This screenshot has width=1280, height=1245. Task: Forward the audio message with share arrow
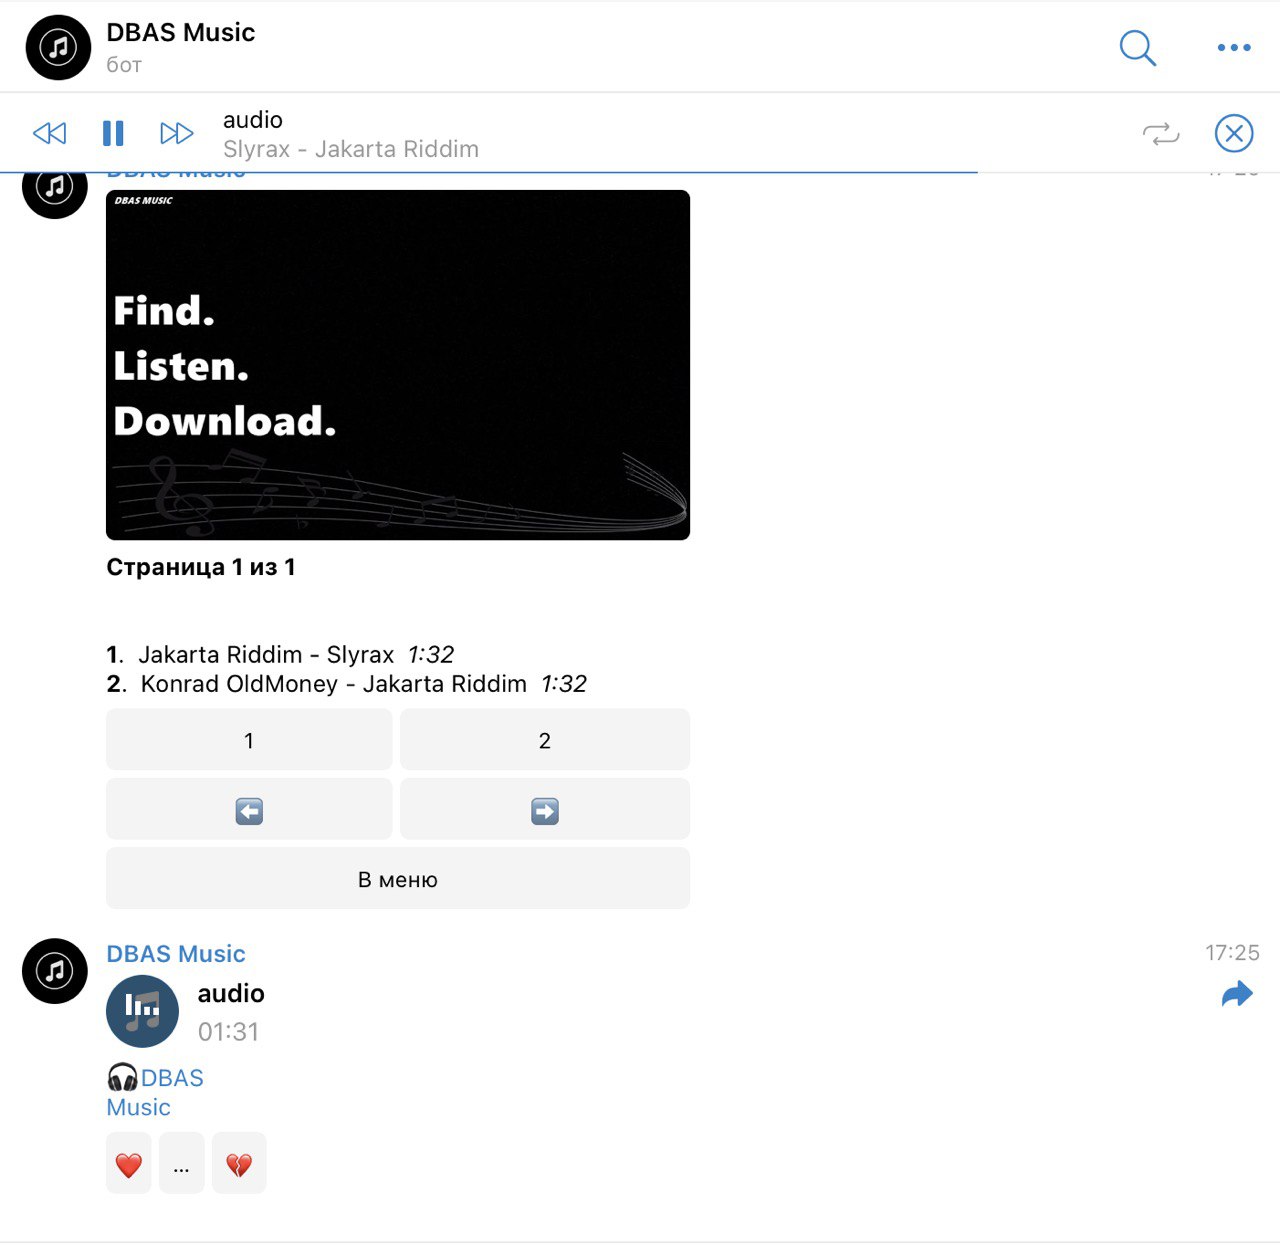1237,994
